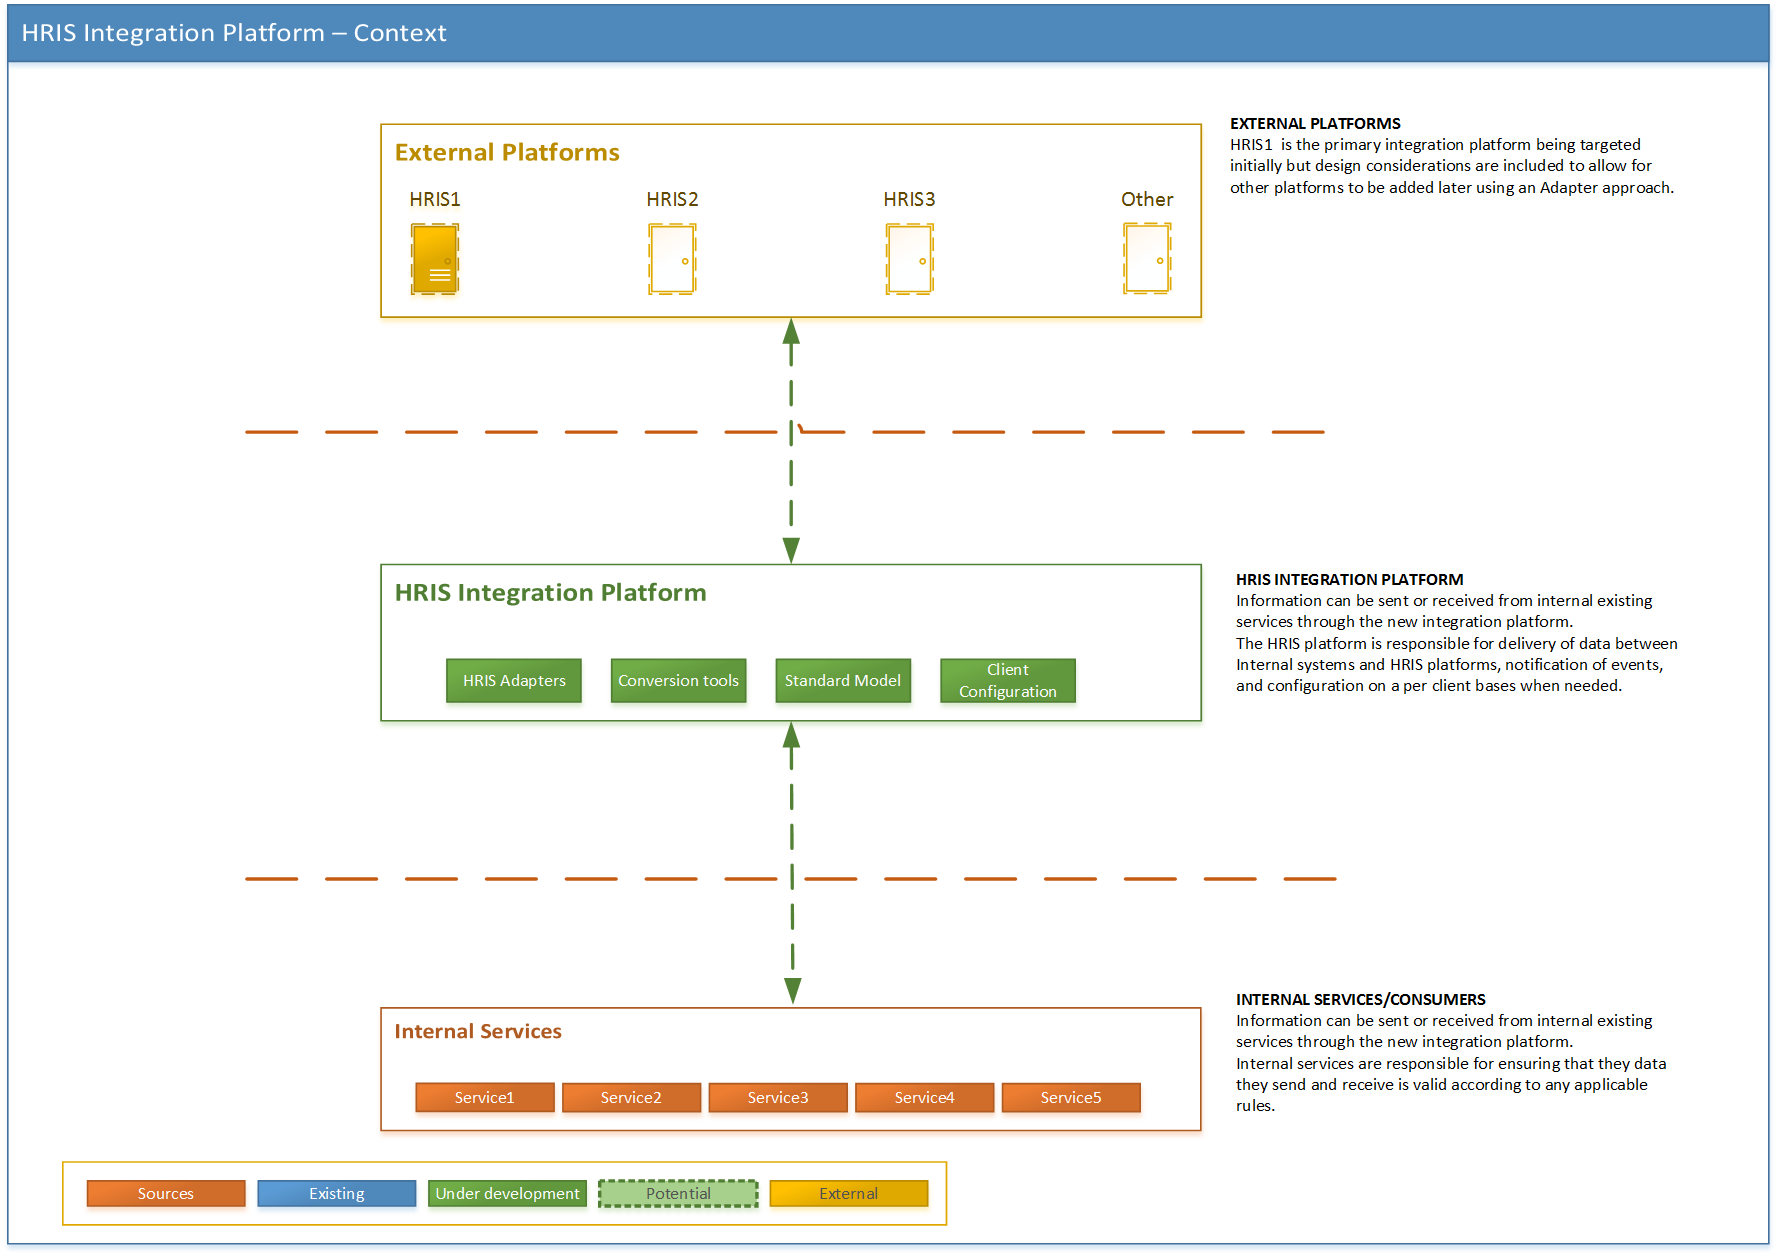Viewport: 1778px width, 1257px height.
Task: Select the External Platforms heading
Action: click(x=507, y=152)
